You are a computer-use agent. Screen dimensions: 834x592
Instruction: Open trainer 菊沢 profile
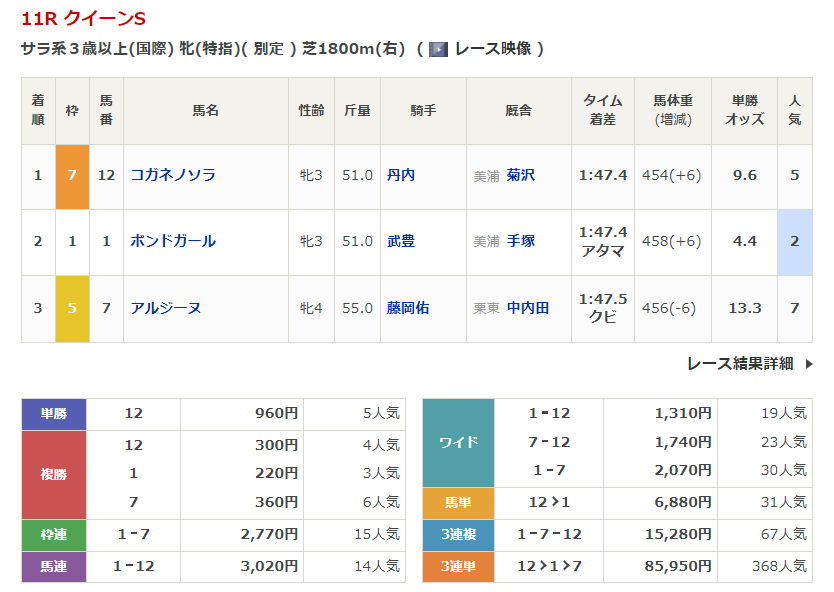click(x=521, y=175)
